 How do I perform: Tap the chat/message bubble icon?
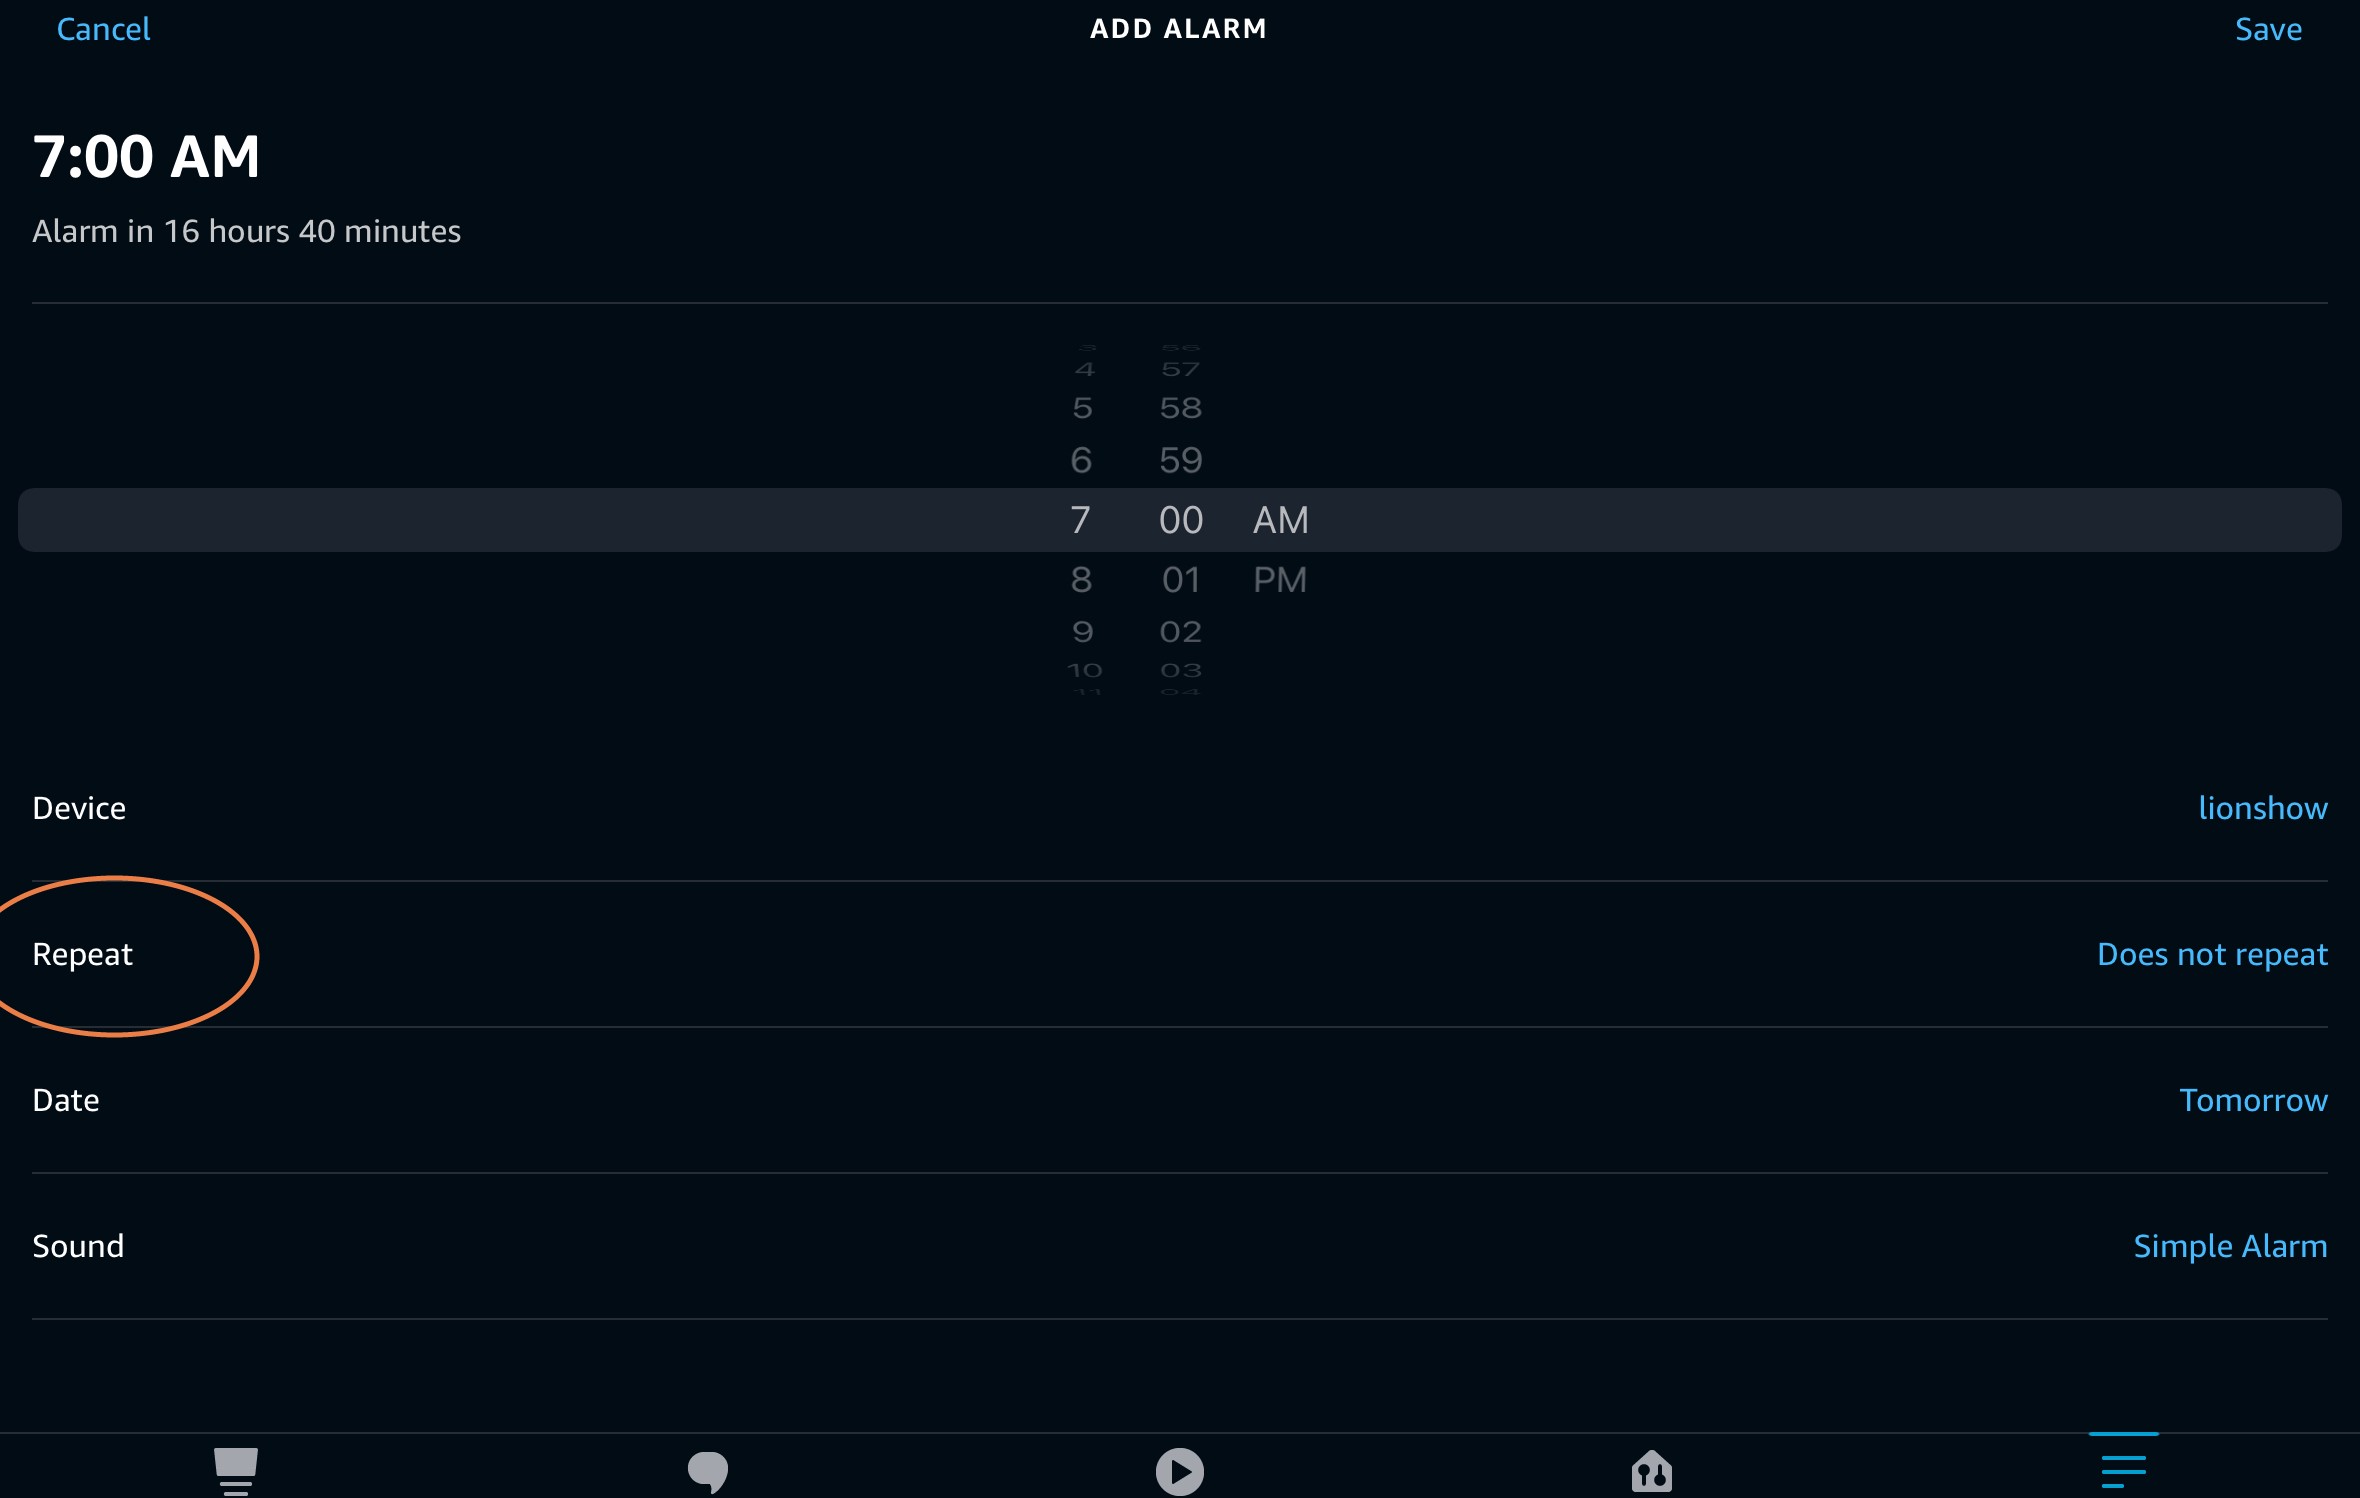(705, 1469)
